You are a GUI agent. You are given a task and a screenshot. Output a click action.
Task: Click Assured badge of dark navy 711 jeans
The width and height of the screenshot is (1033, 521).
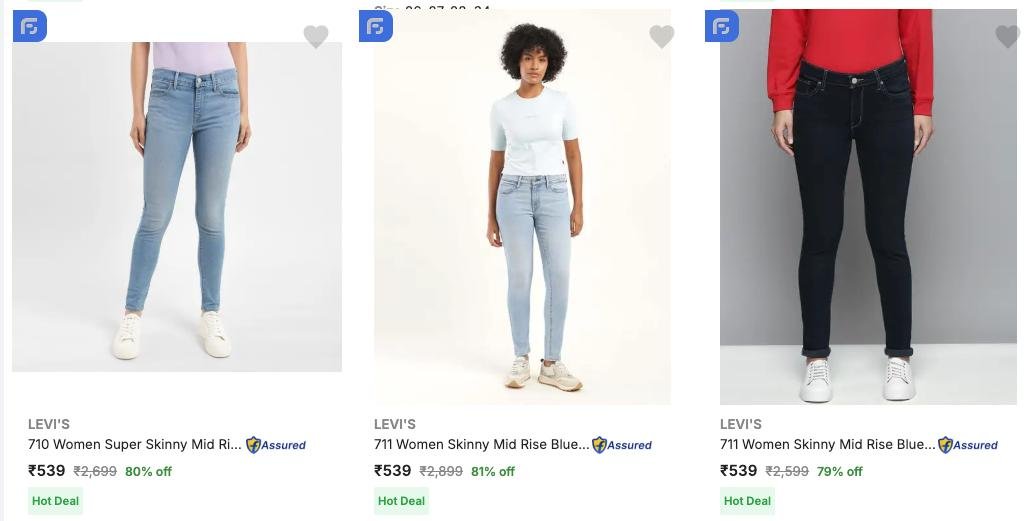point(968,445)
